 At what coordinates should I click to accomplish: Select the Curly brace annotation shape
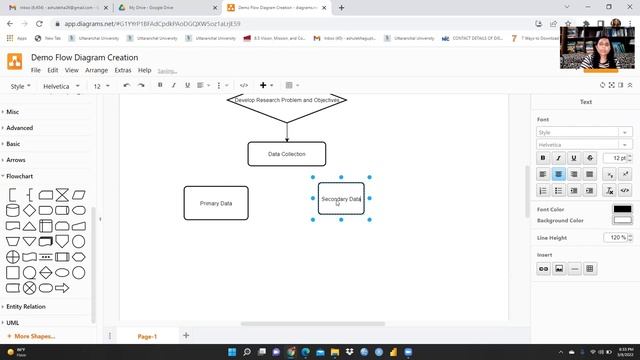[x=29, y=195]
